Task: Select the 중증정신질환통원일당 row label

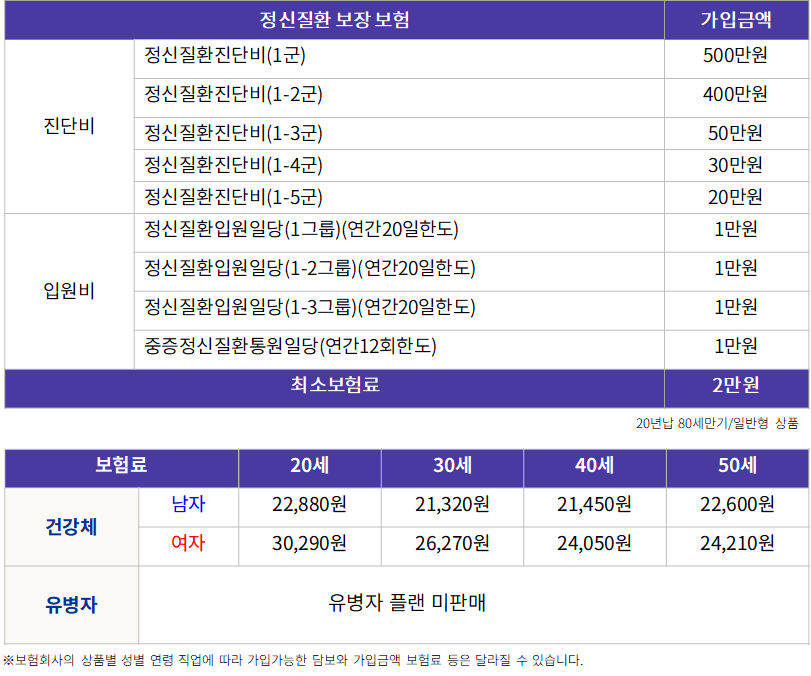Action: (x=290, y=346)
